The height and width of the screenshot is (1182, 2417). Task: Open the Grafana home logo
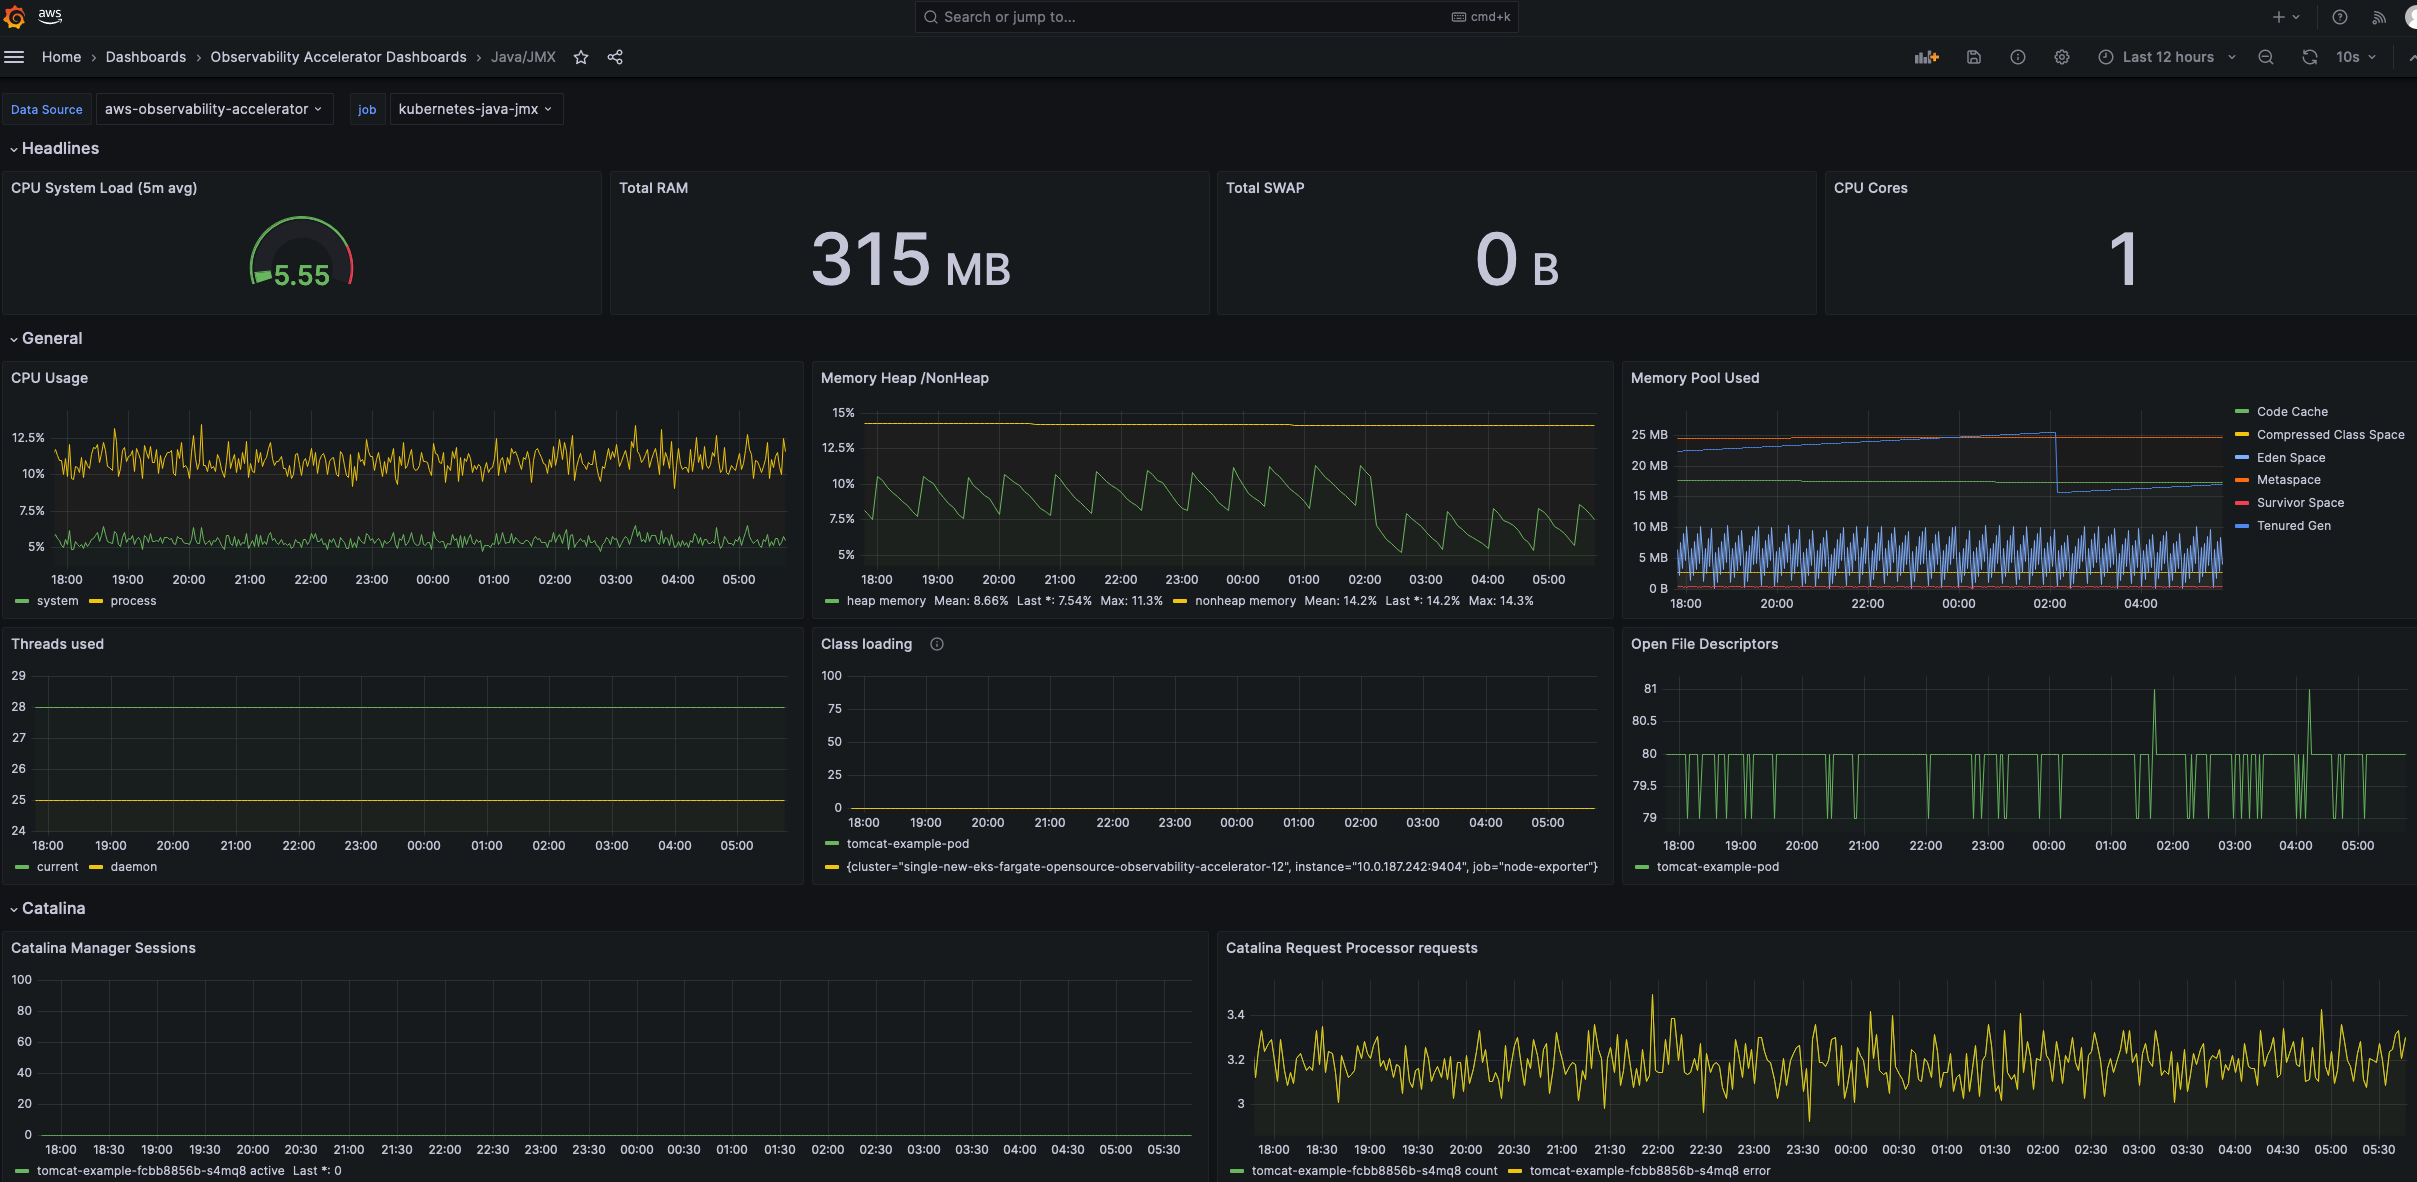pyautogui.click(x=14, y=17)
